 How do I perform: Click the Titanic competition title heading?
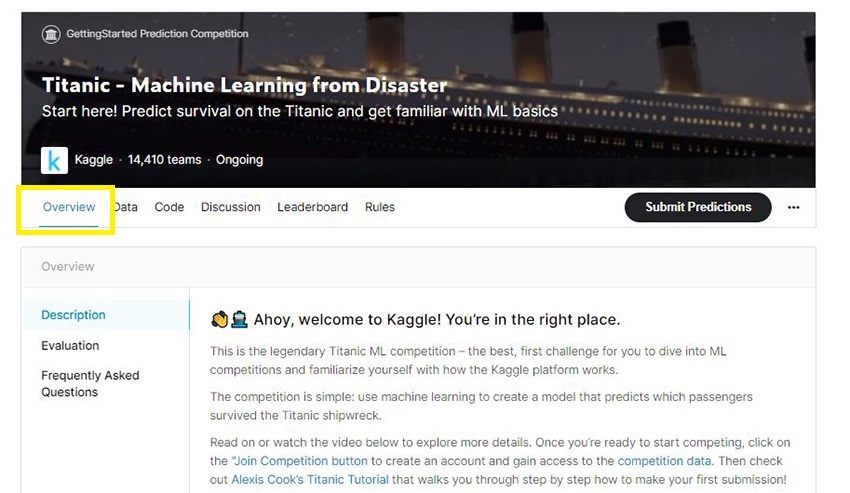pos(244,85)
